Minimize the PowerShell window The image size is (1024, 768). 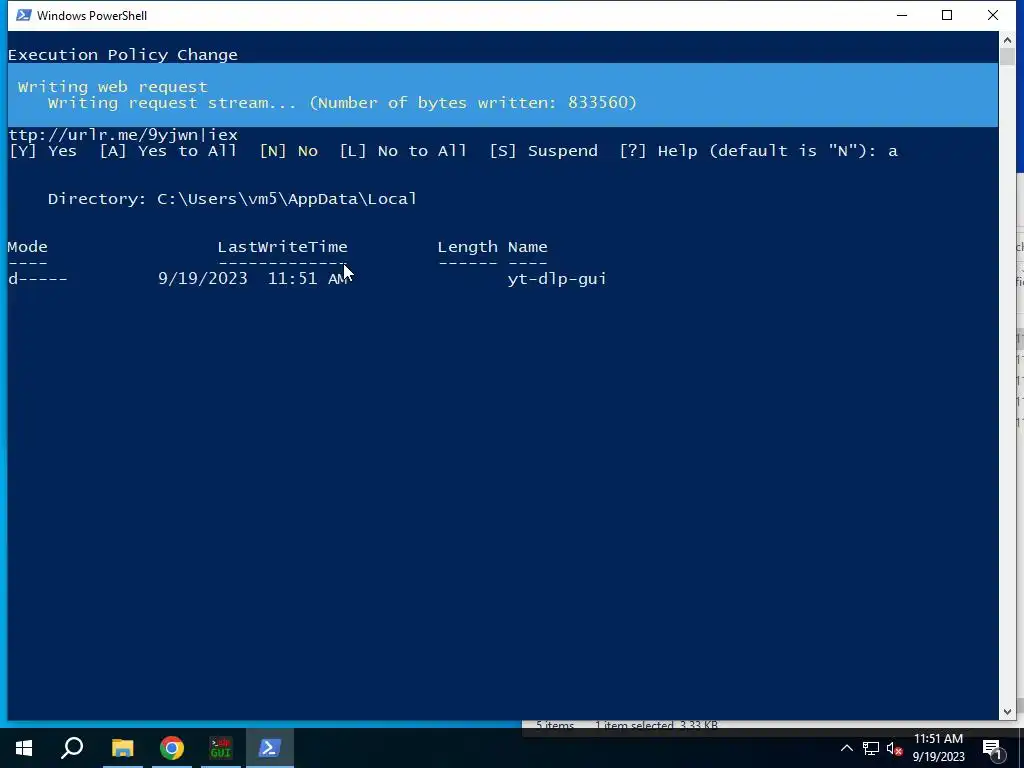[x=902, y=15]
